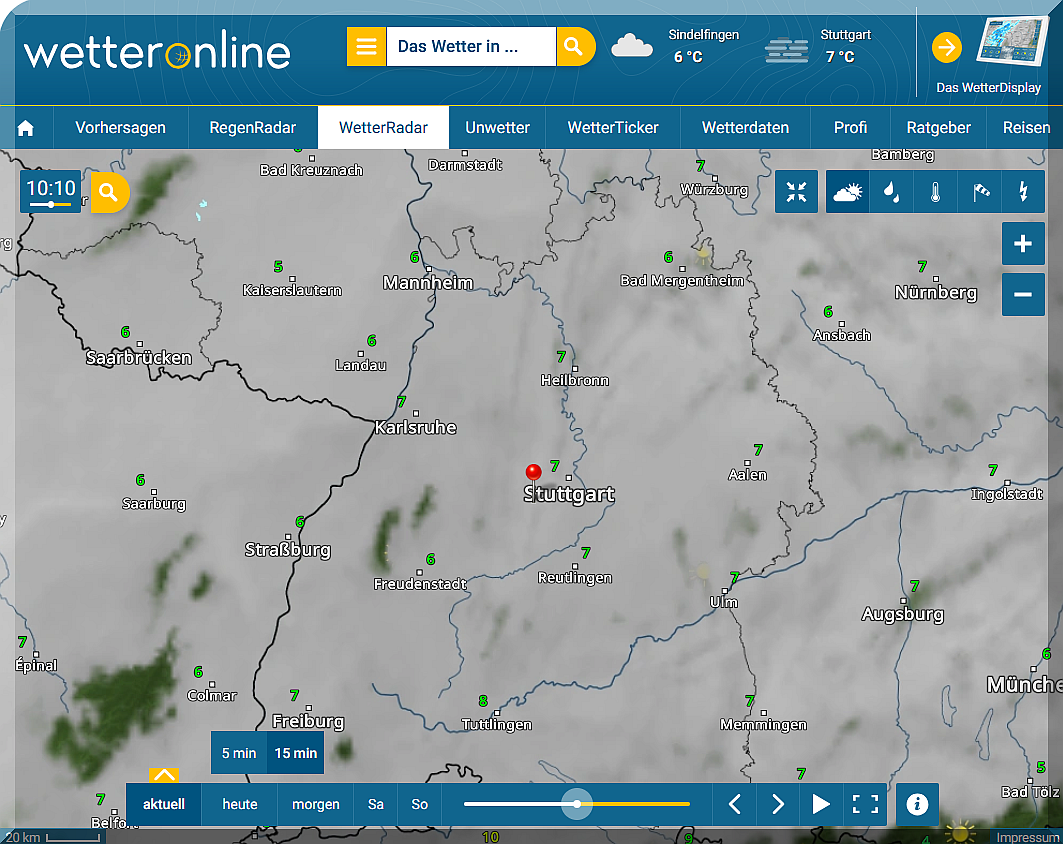This screenshot has width=1063, height=844.
Task: Open the map location search beside time
Action: [109, 191]
